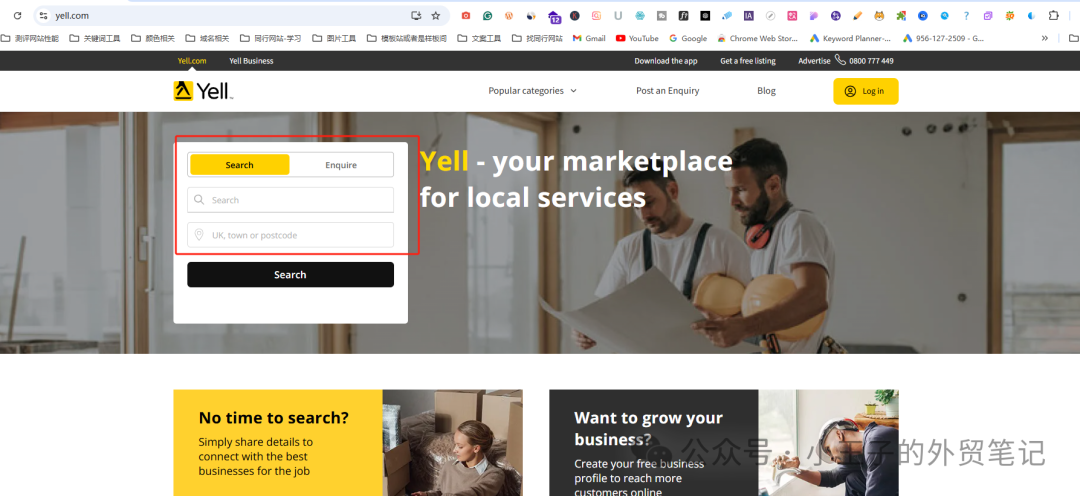Screen dimensions: 1080x496
Task: Click the phone icon next to 0800 777 449
Action: point(840,60)
